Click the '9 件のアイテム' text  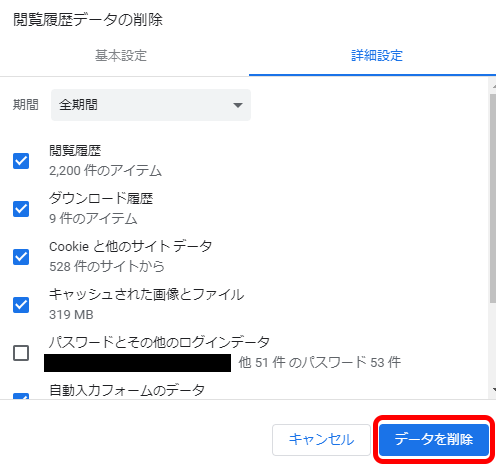click(x=93, y=219)
